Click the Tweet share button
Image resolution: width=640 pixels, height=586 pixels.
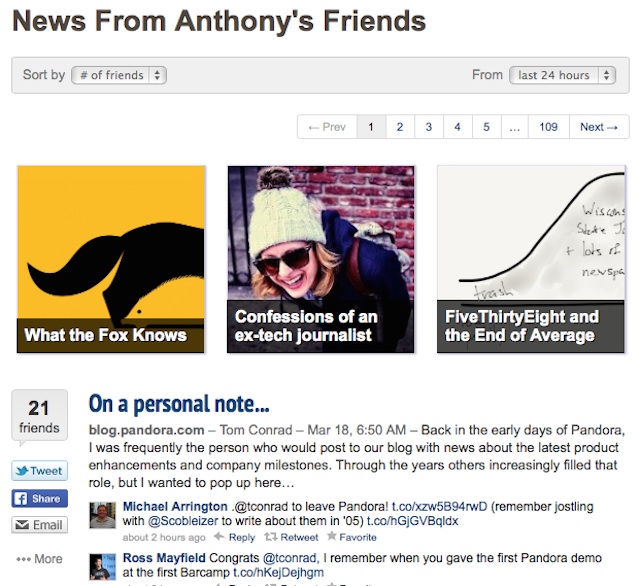coord(40,471)
